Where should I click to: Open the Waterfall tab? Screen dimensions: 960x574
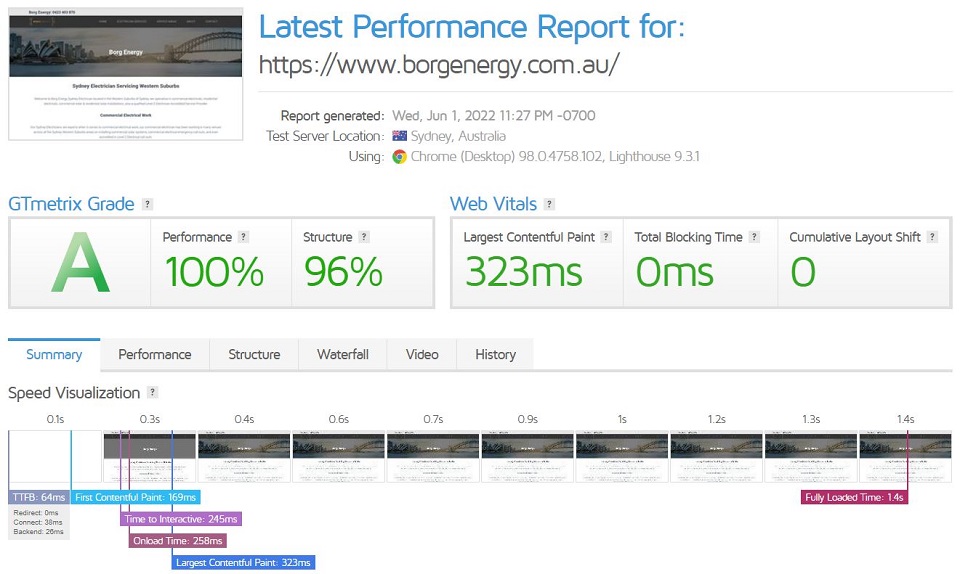tap(343, 354)
